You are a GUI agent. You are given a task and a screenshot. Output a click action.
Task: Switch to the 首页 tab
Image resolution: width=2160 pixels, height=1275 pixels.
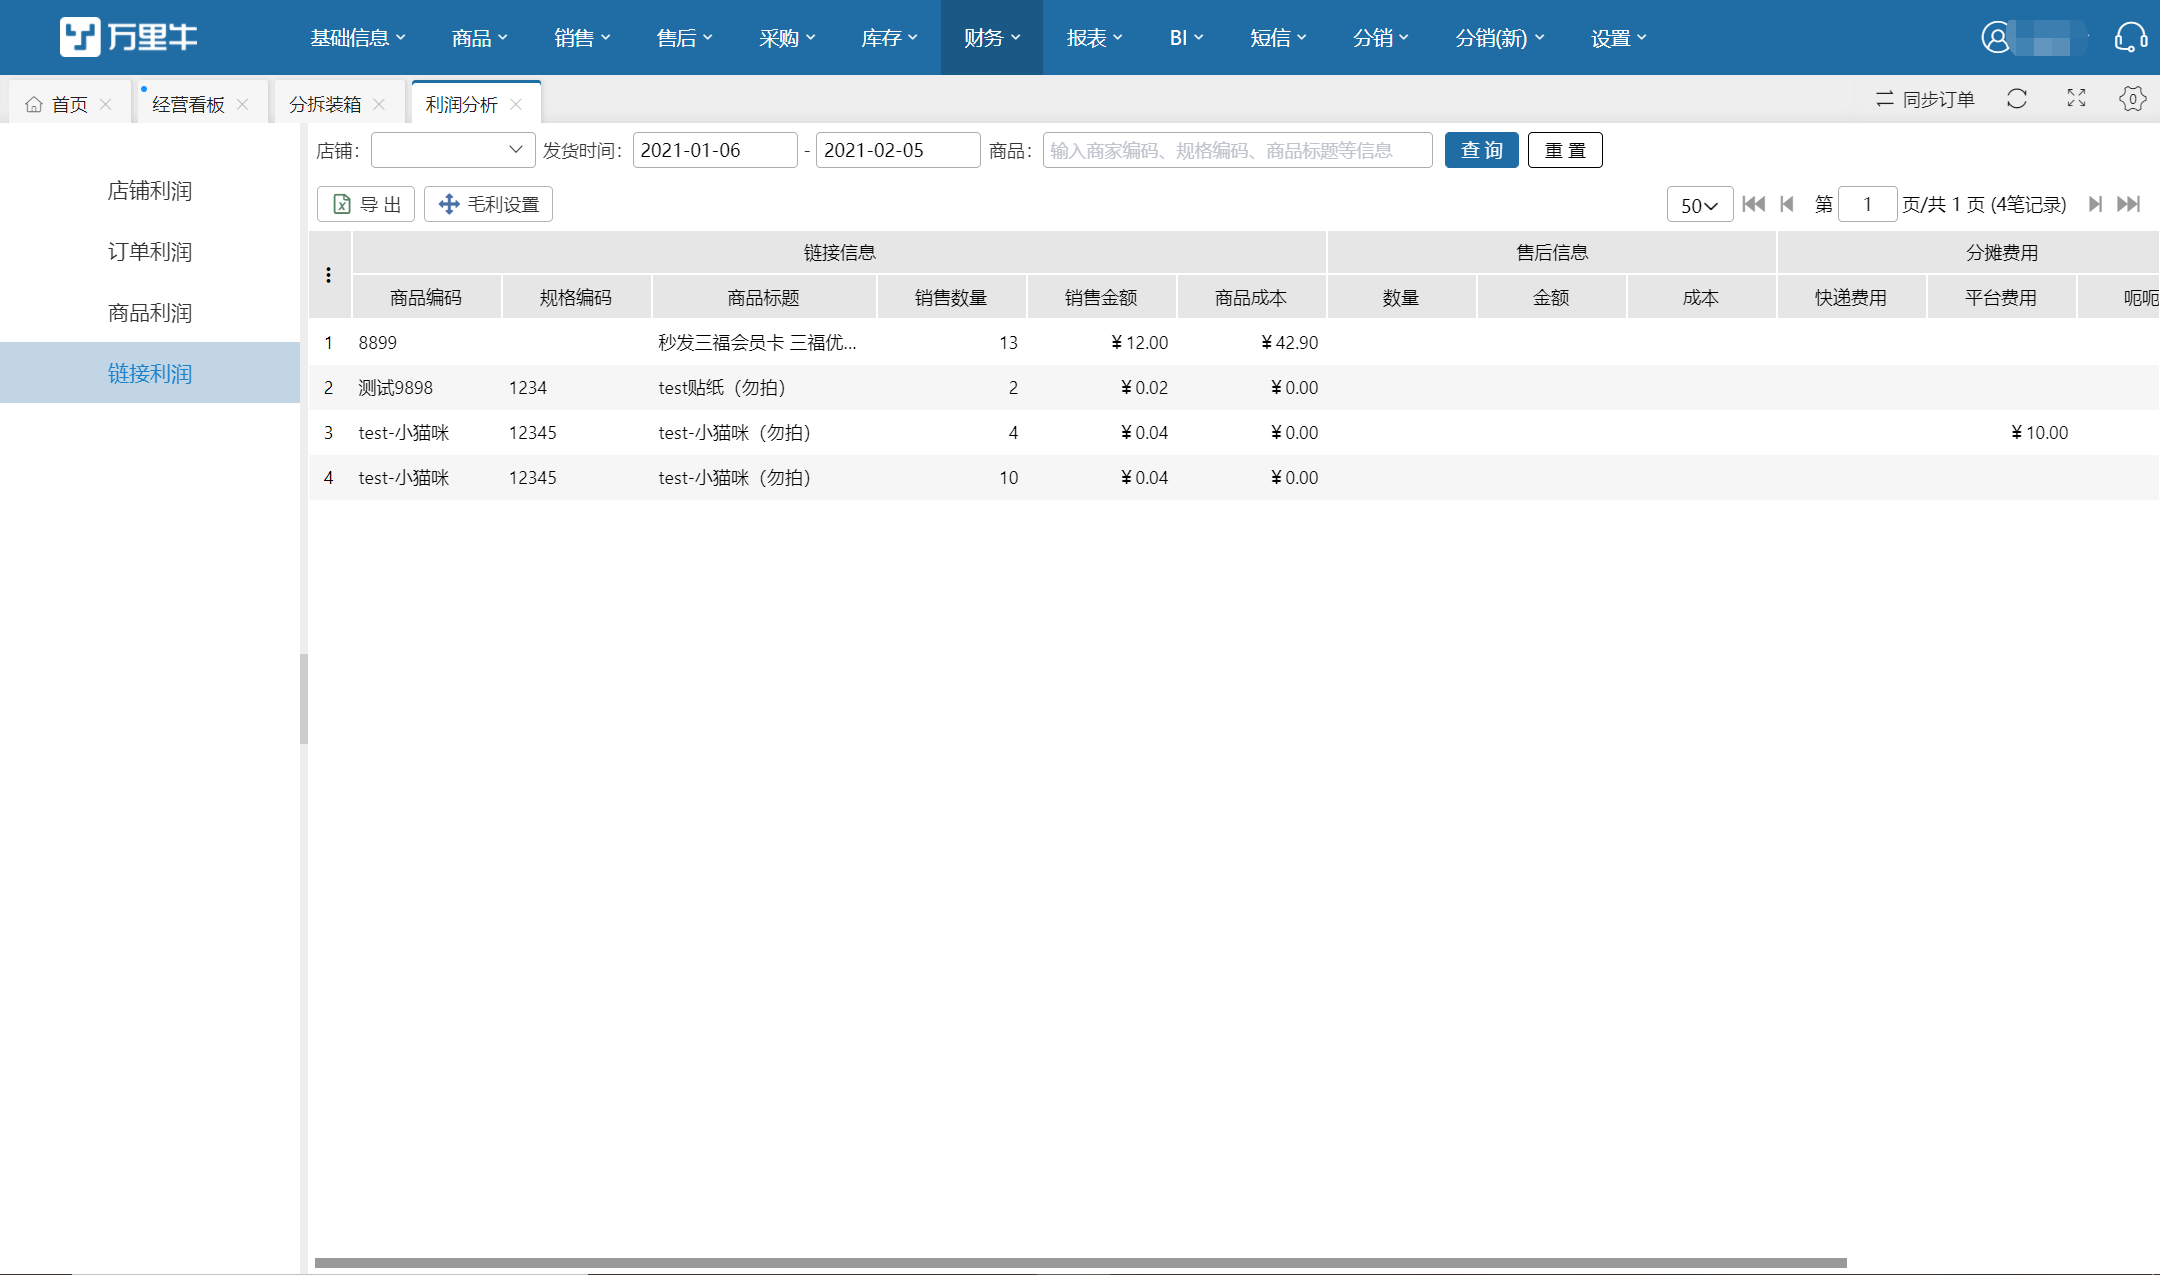70,104
